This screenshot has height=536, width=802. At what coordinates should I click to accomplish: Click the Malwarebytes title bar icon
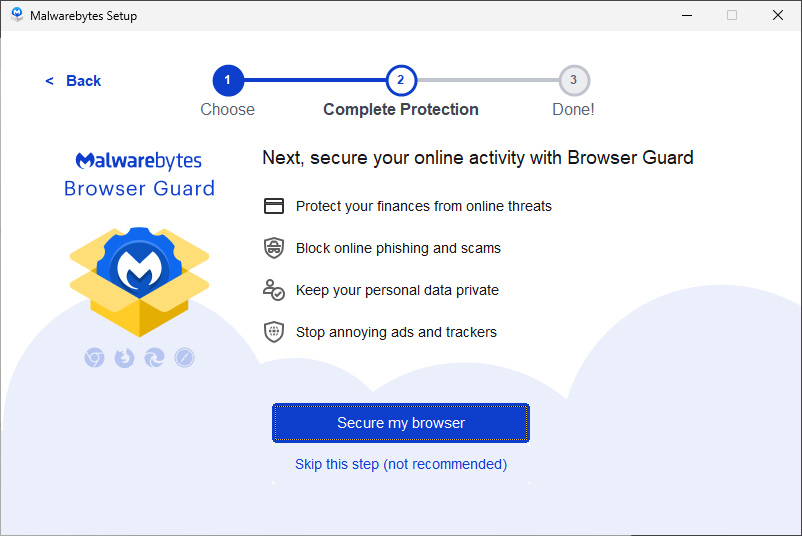17,15
